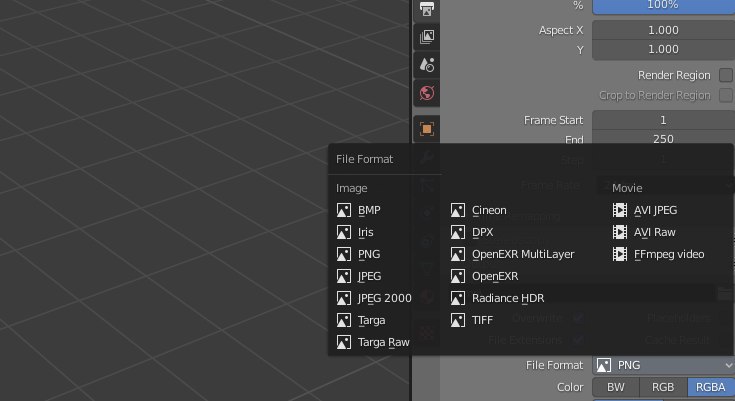Open the Output properties tab icon

point(427,9)
